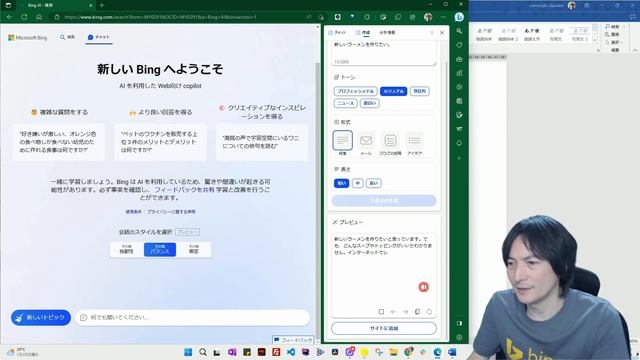Start a New topic
The height and width of the screenshot is (360, 640).
pos(41,317)
